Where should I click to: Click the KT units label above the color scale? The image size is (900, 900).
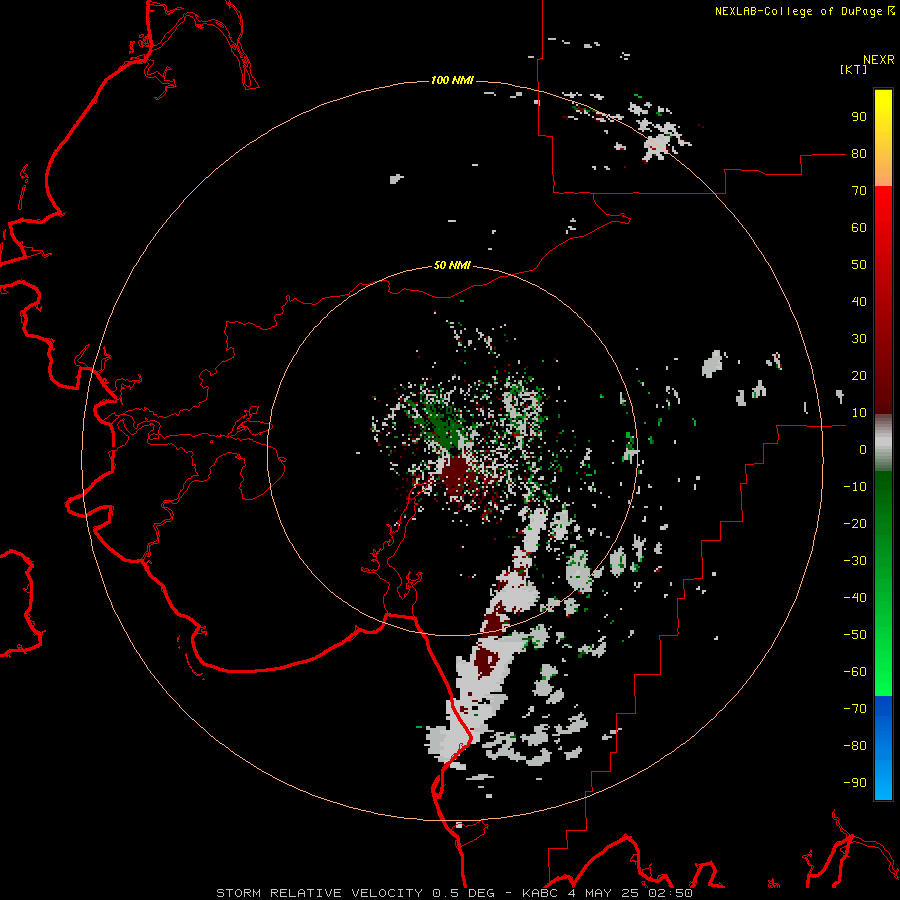click(853, 69)
